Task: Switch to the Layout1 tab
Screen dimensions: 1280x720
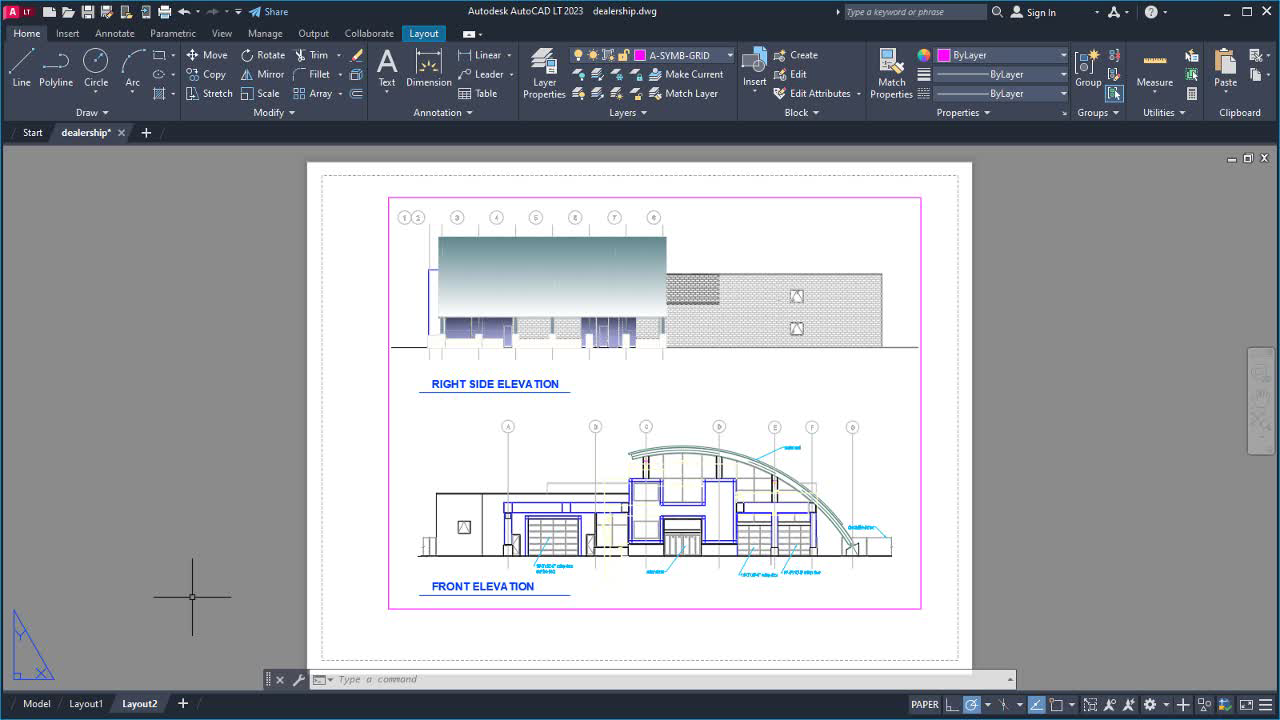Action: (86, 703)
